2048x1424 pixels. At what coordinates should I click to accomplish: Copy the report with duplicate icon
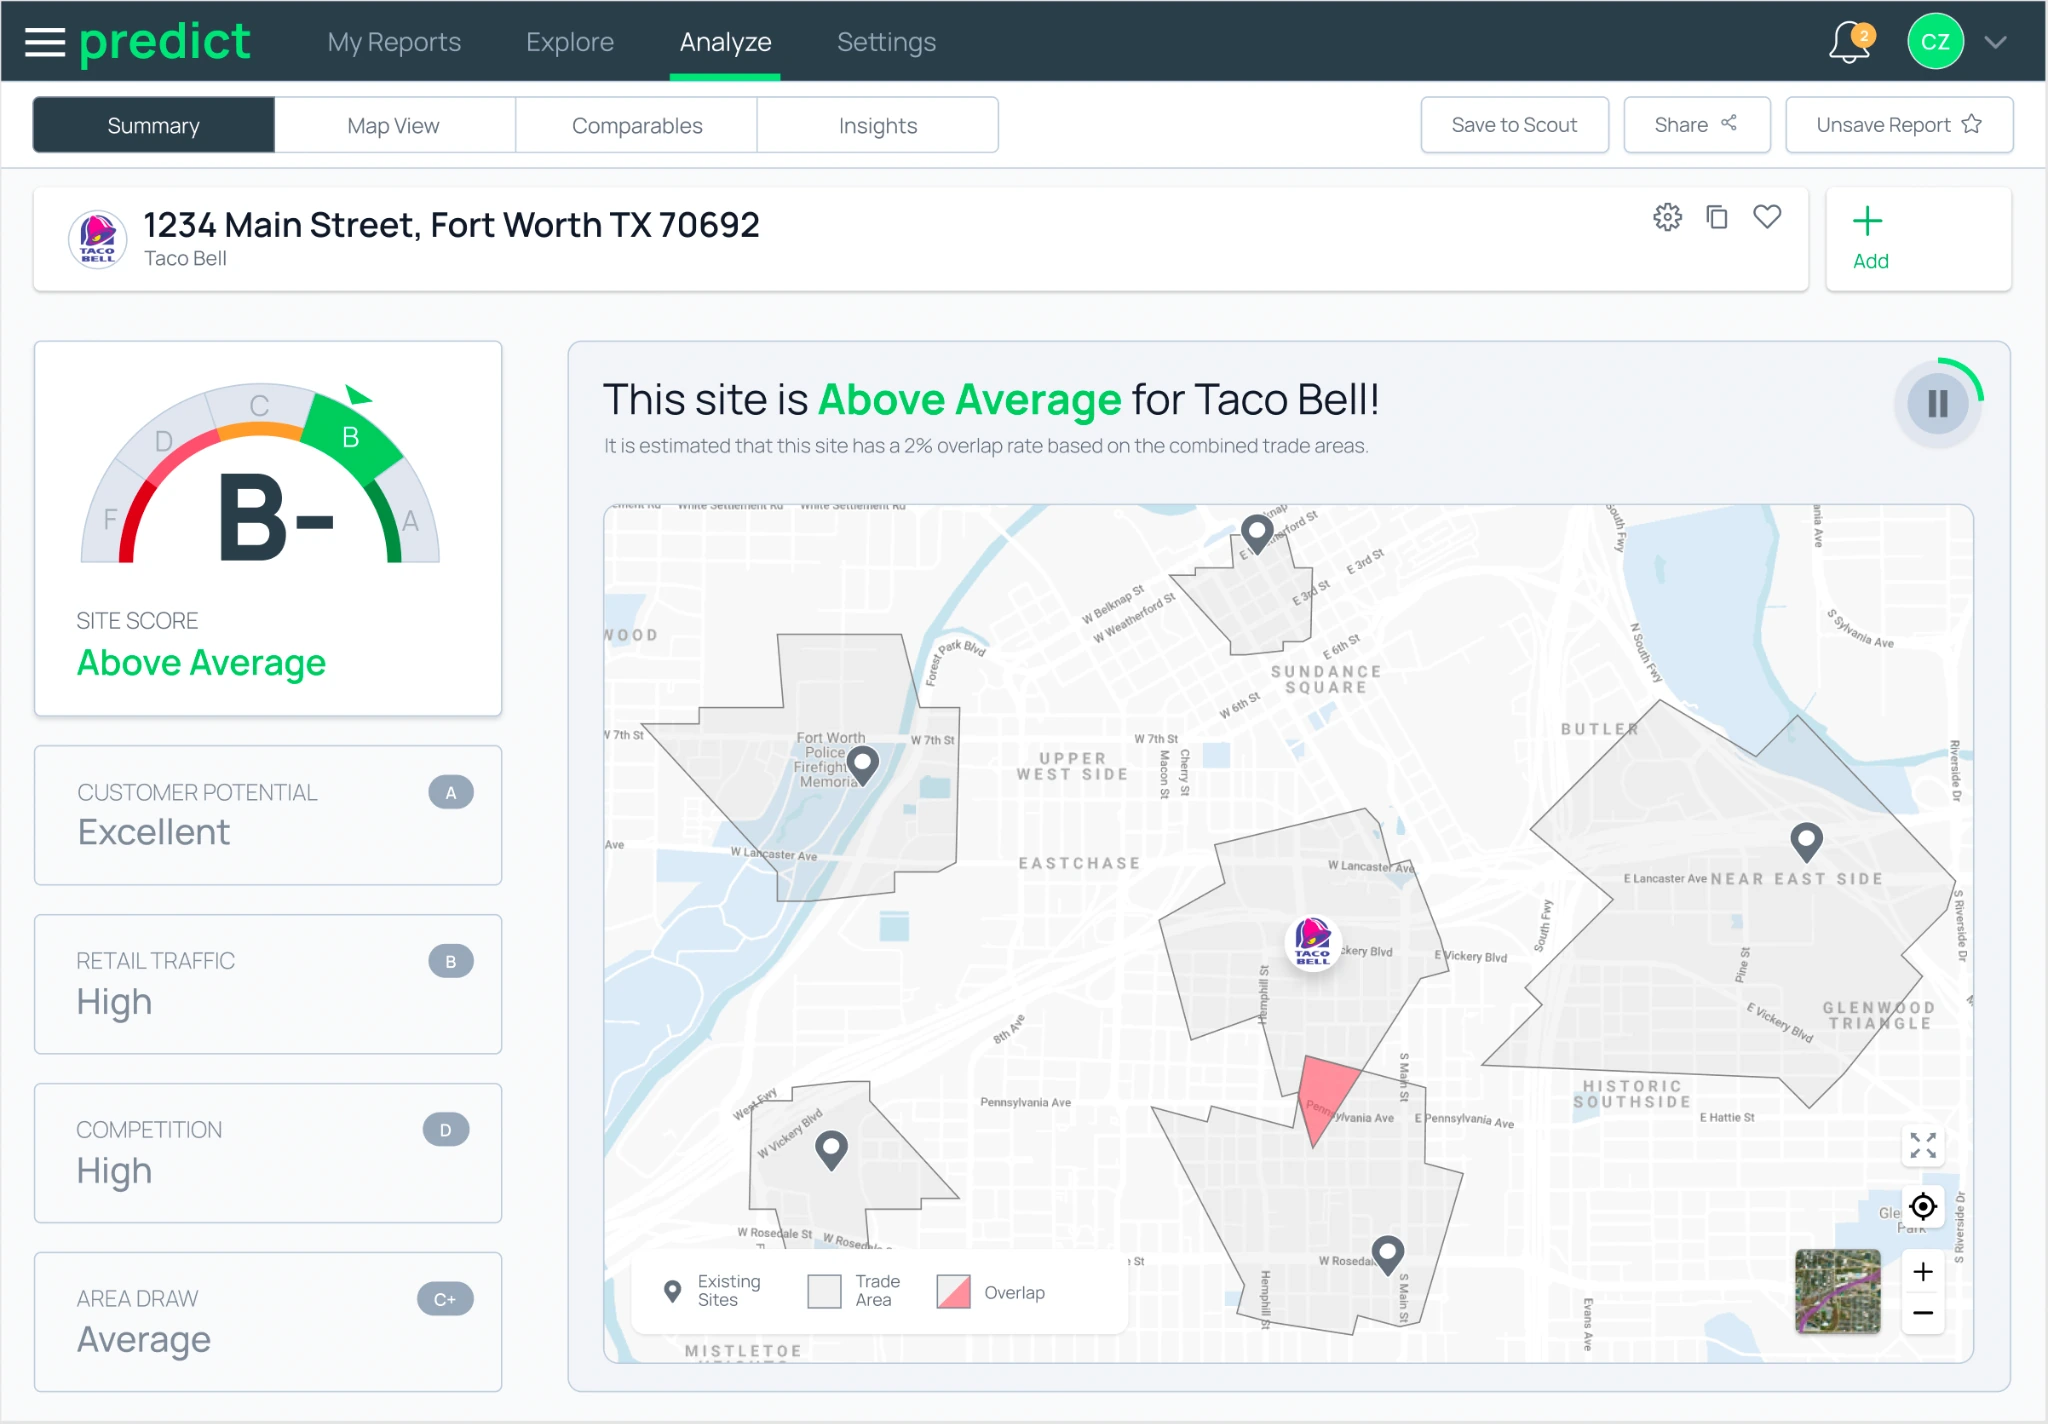(x=1717, y=217)
